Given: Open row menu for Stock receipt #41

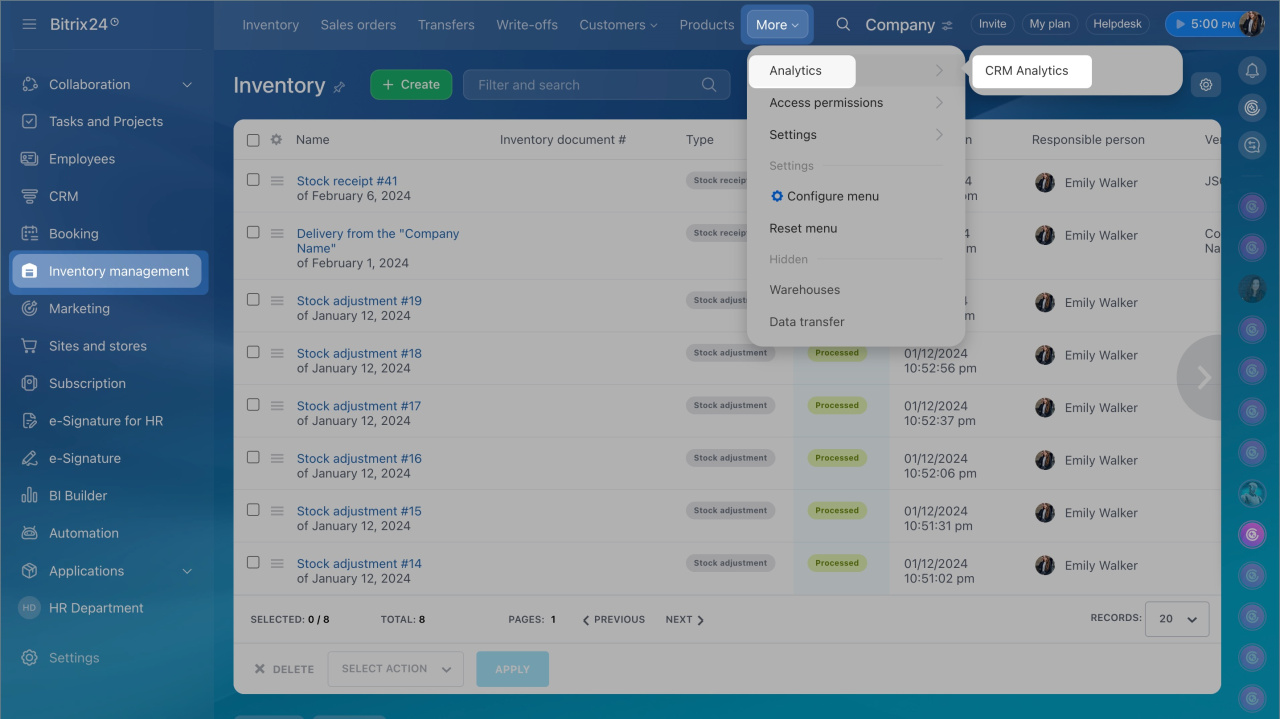Looking at the screenshot, I should click(x=277, y=181).
